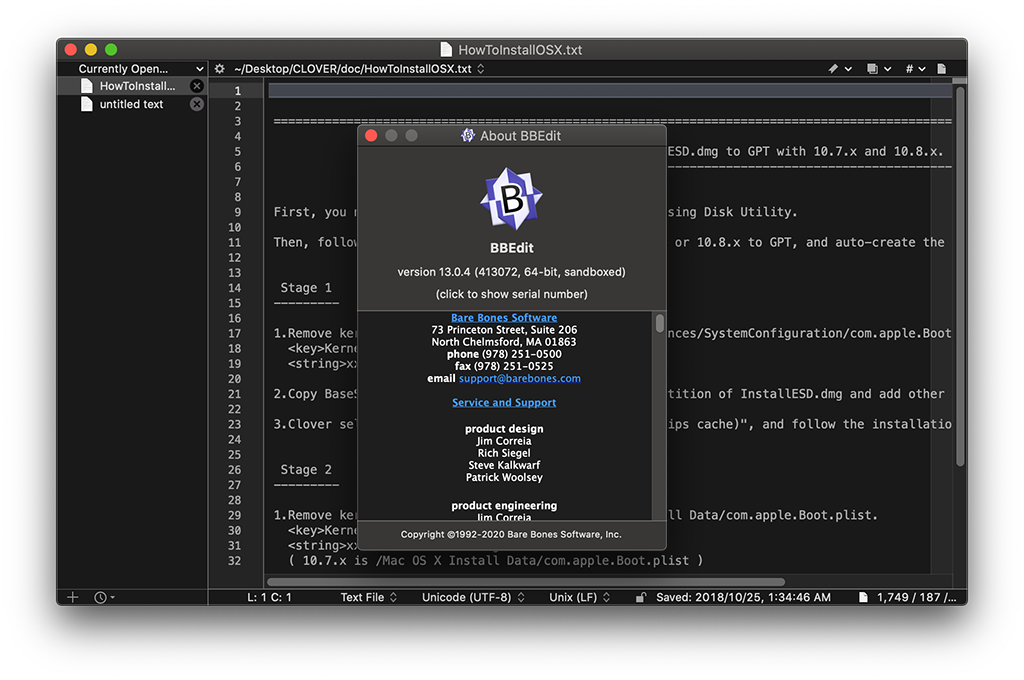This screenshot has width=1024, height=680.
Task: Click the BBEdit logo in About window
Action: (x=511, y=199)
